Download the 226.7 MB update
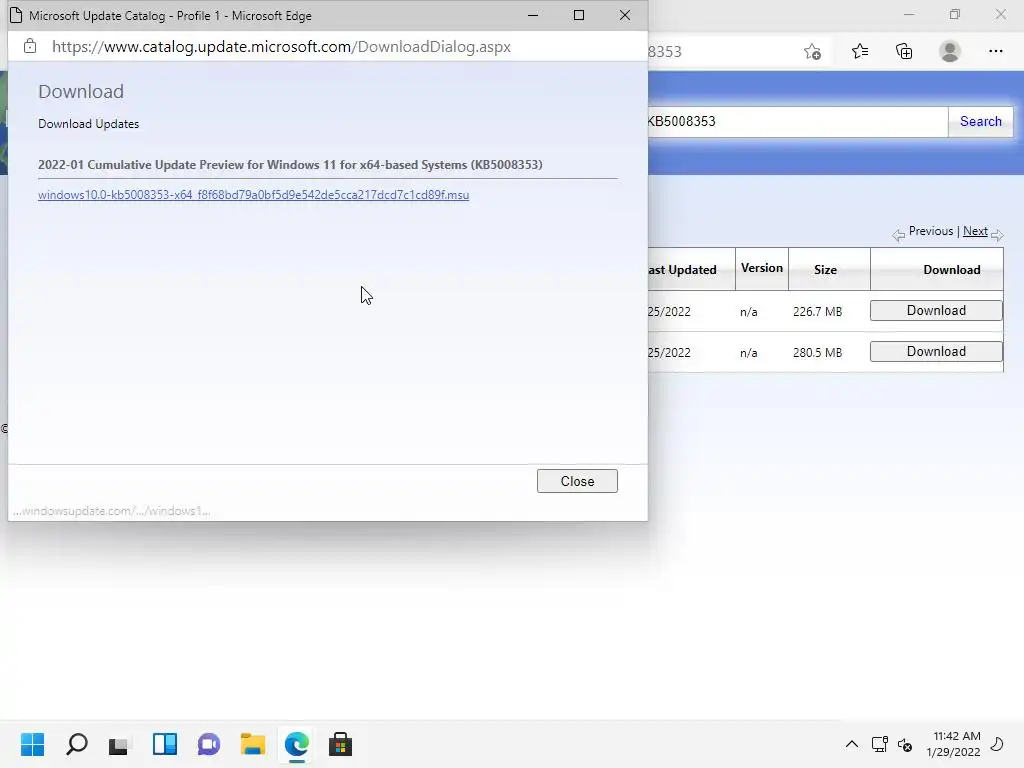 tap(936, 311)
